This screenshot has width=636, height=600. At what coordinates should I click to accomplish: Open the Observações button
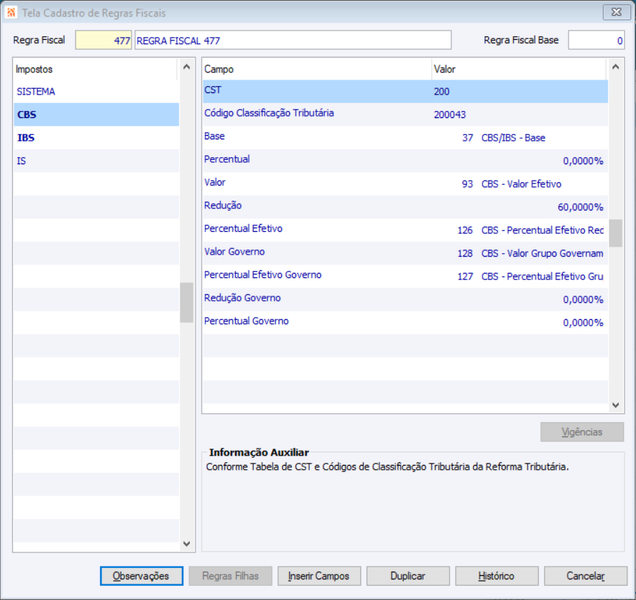(x=142, y=576)
